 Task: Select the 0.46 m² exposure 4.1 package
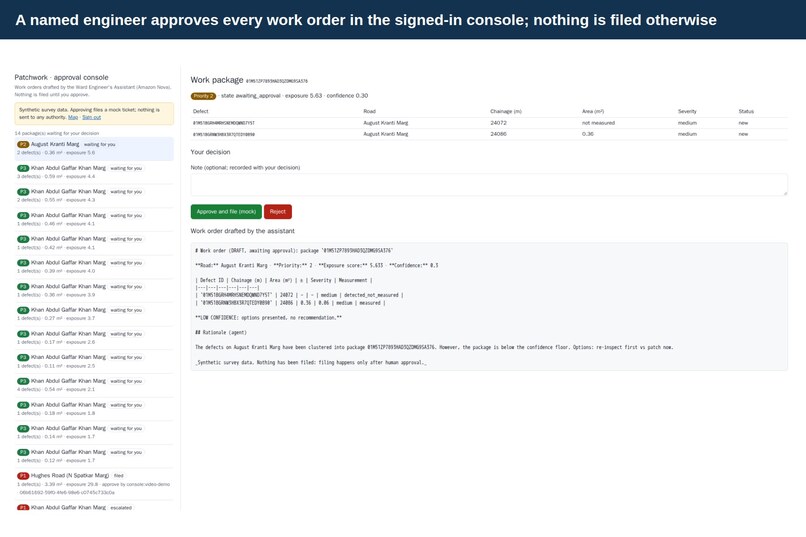(x=94, y=219)
